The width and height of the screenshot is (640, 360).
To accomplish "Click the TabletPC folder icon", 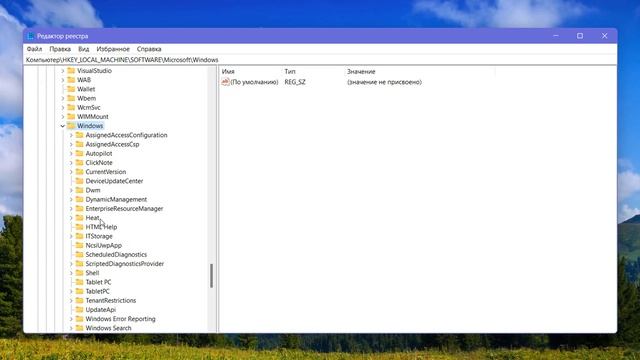I will [80, 291].
